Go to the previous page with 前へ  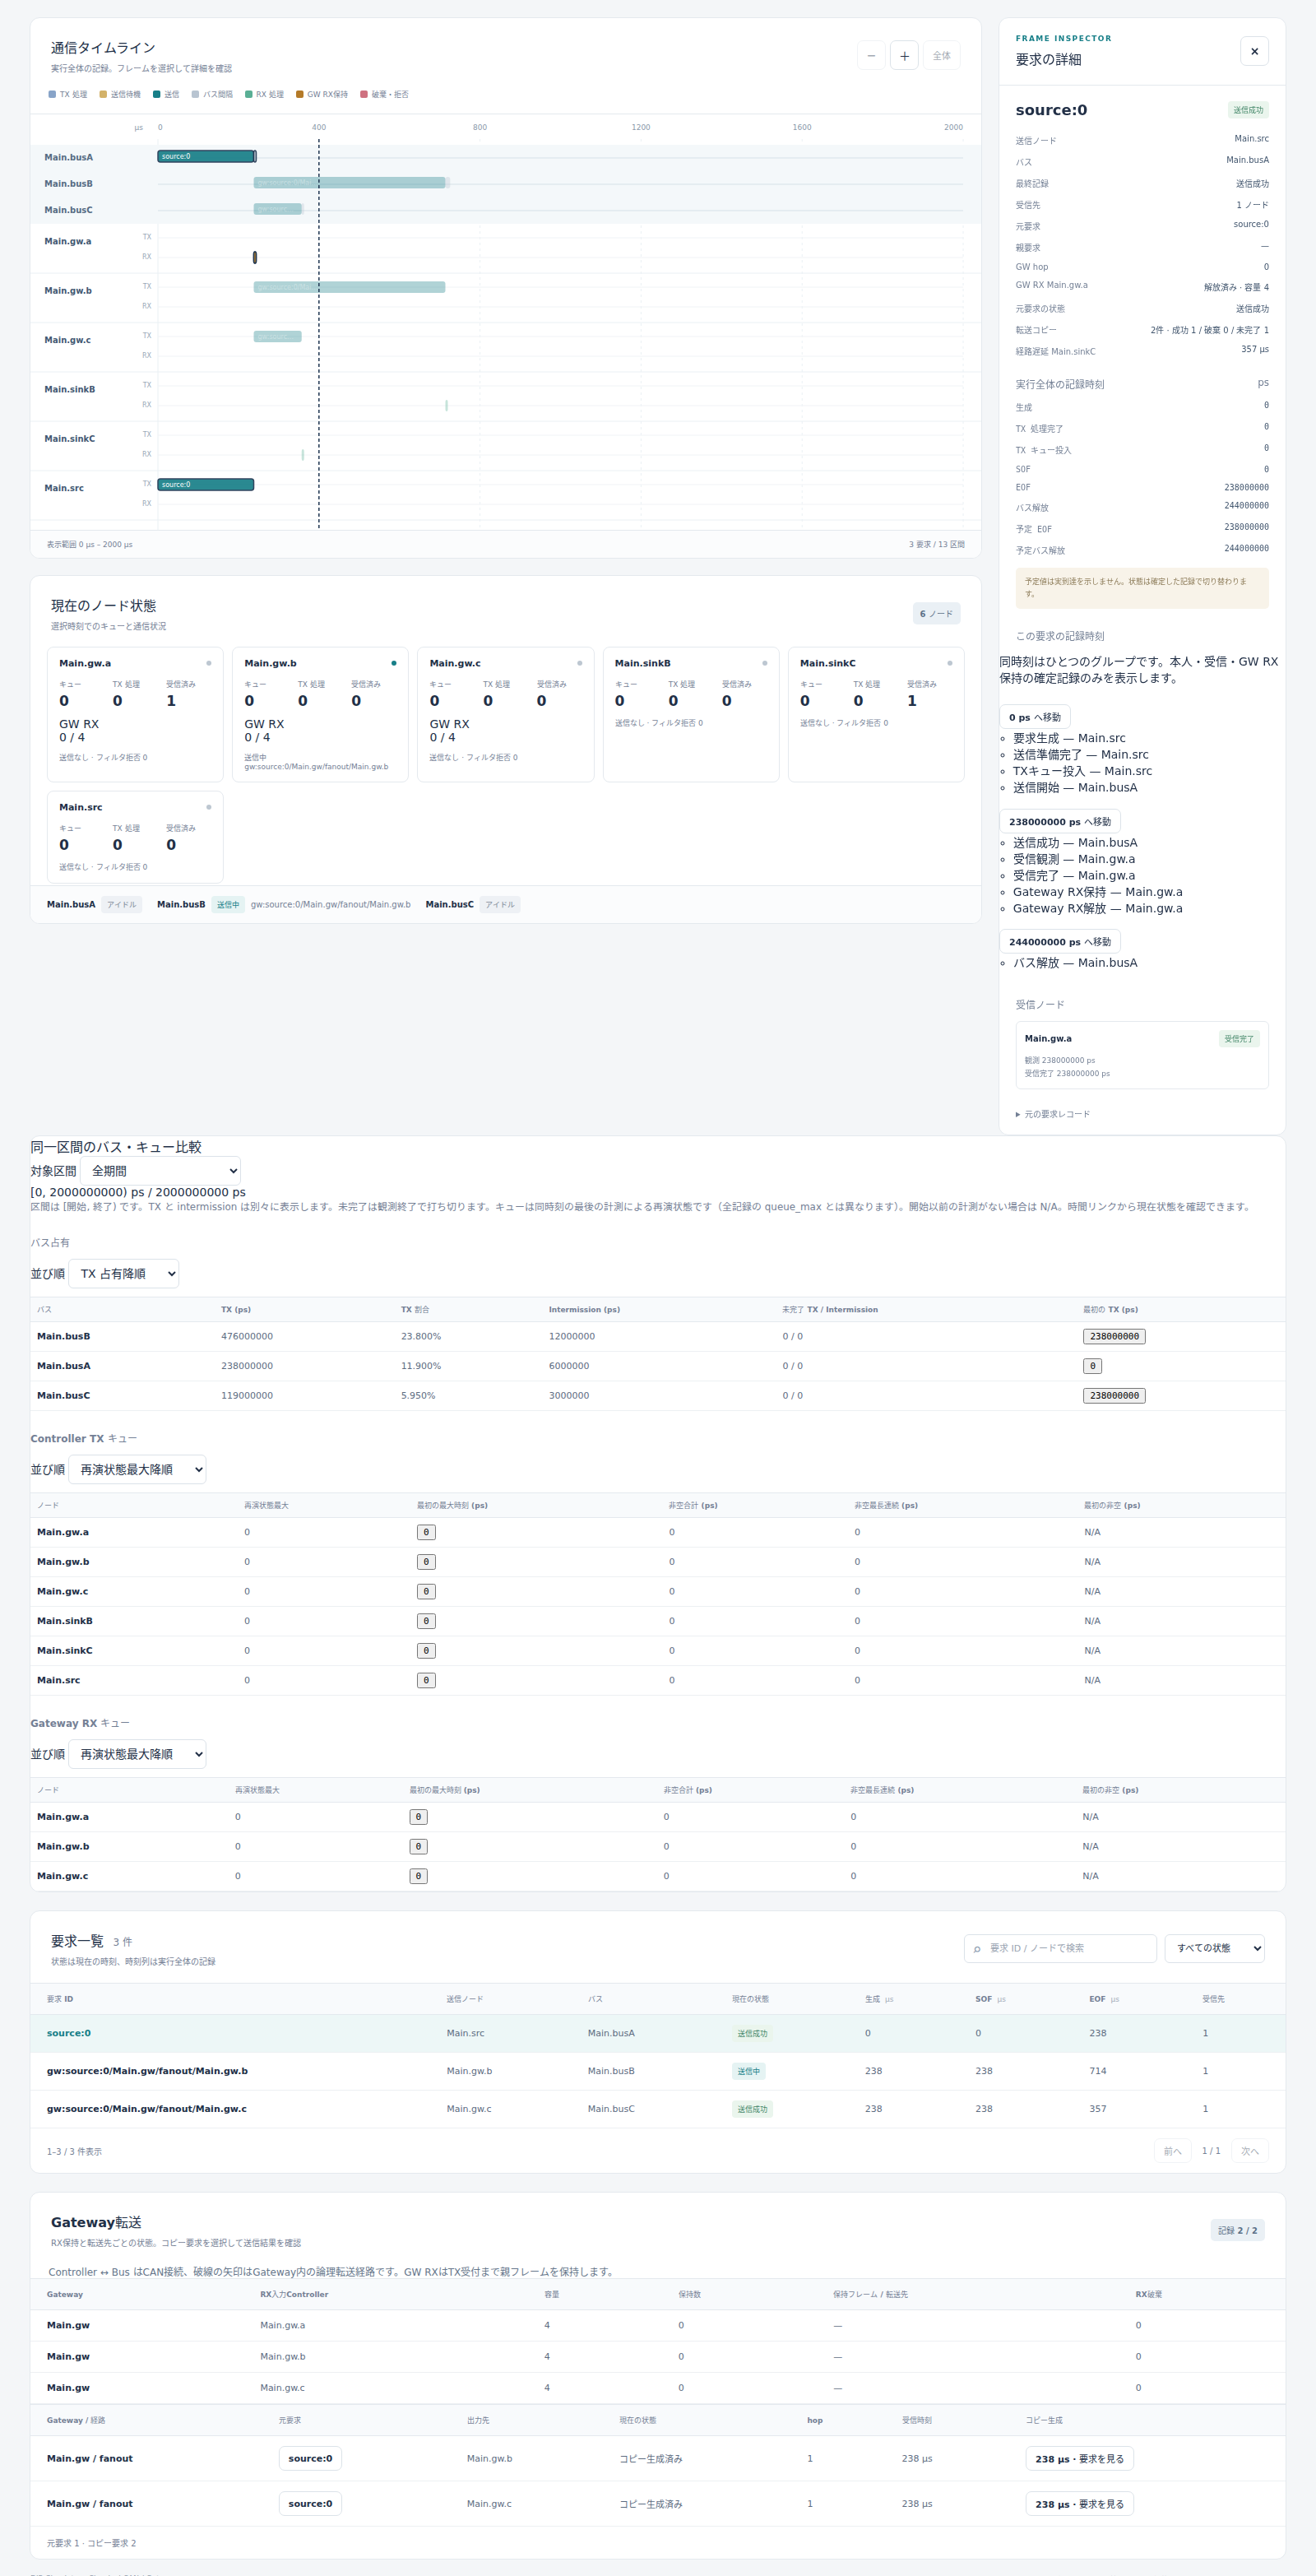pyautogui.click(x=1172, y=2151)
